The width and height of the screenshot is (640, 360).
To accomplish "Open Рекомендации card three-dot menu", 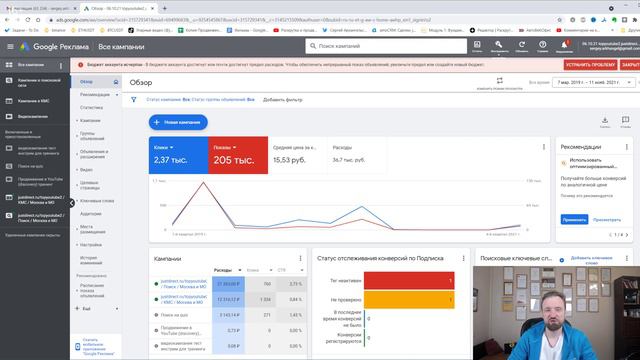I will [627, 147].
